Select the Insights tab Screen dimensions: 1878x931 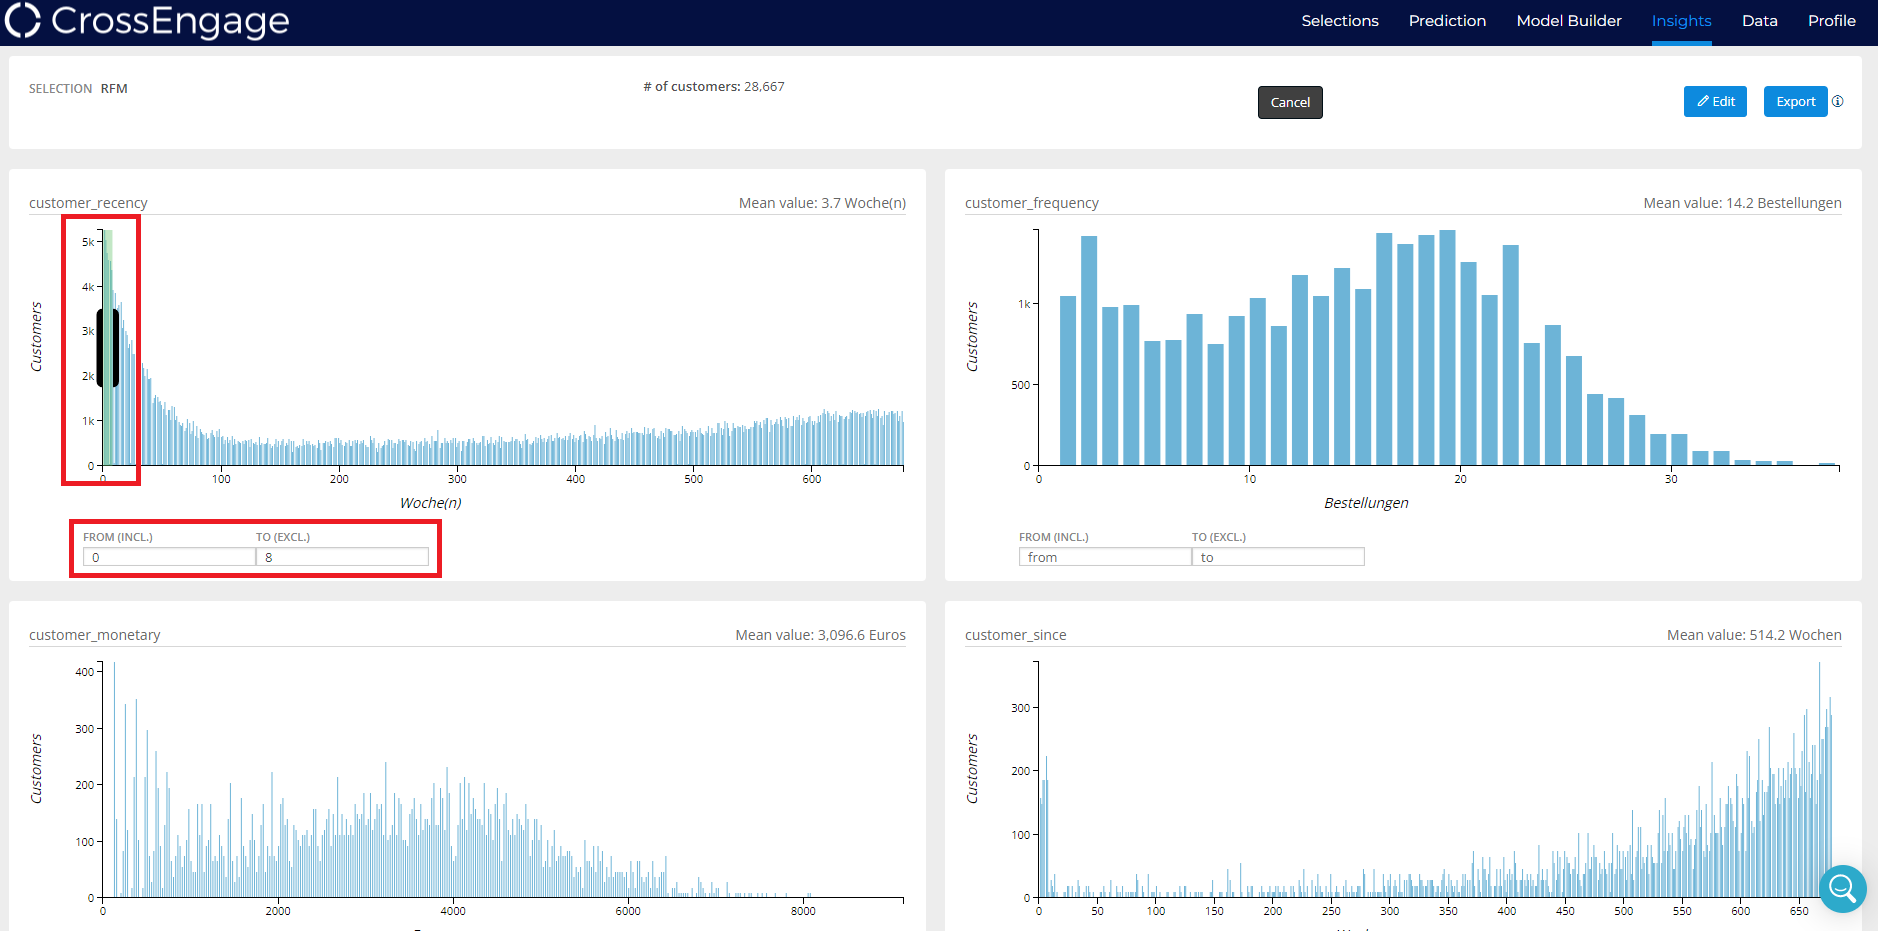1681,21
